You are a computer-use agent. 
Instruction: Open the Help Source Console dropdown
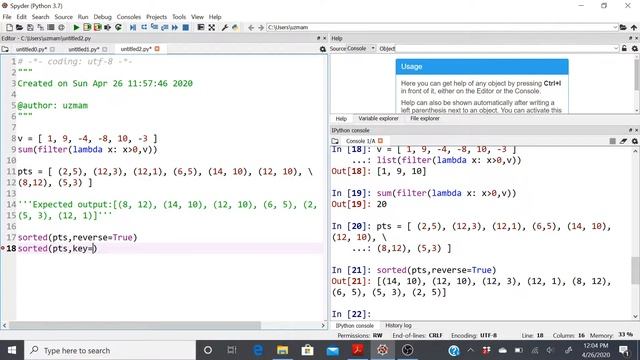coord(361,49)
